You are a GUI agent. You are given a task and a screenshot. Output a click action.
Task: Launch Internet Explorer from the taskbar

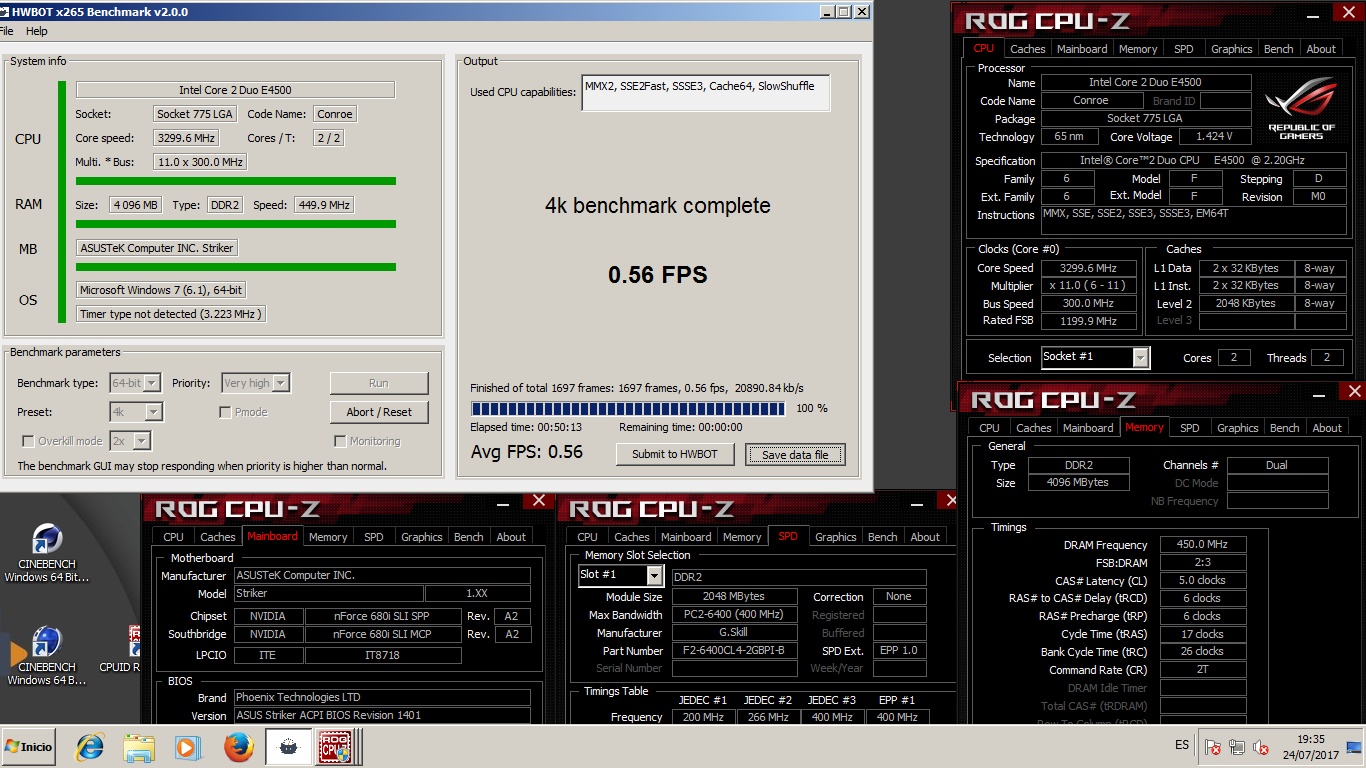click(x=90, y=747)
